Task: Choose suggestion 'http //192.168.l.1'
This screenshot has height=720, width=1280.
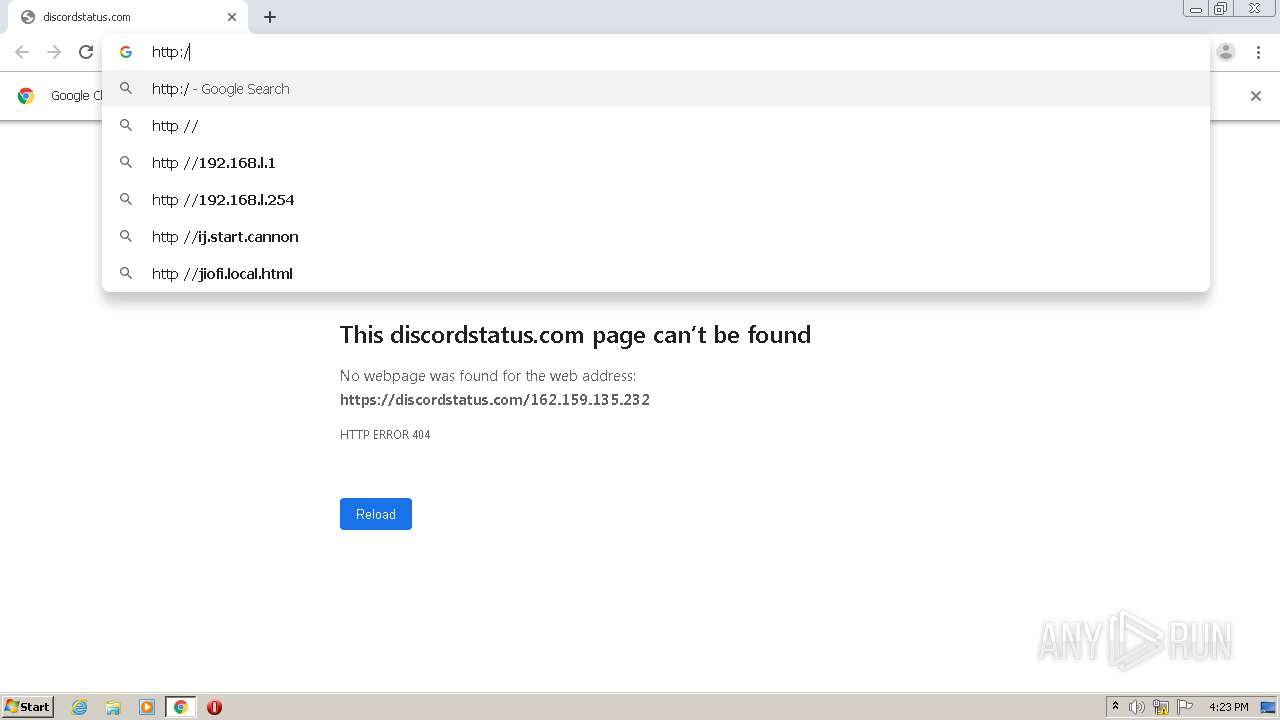Action: click(656, 162)
